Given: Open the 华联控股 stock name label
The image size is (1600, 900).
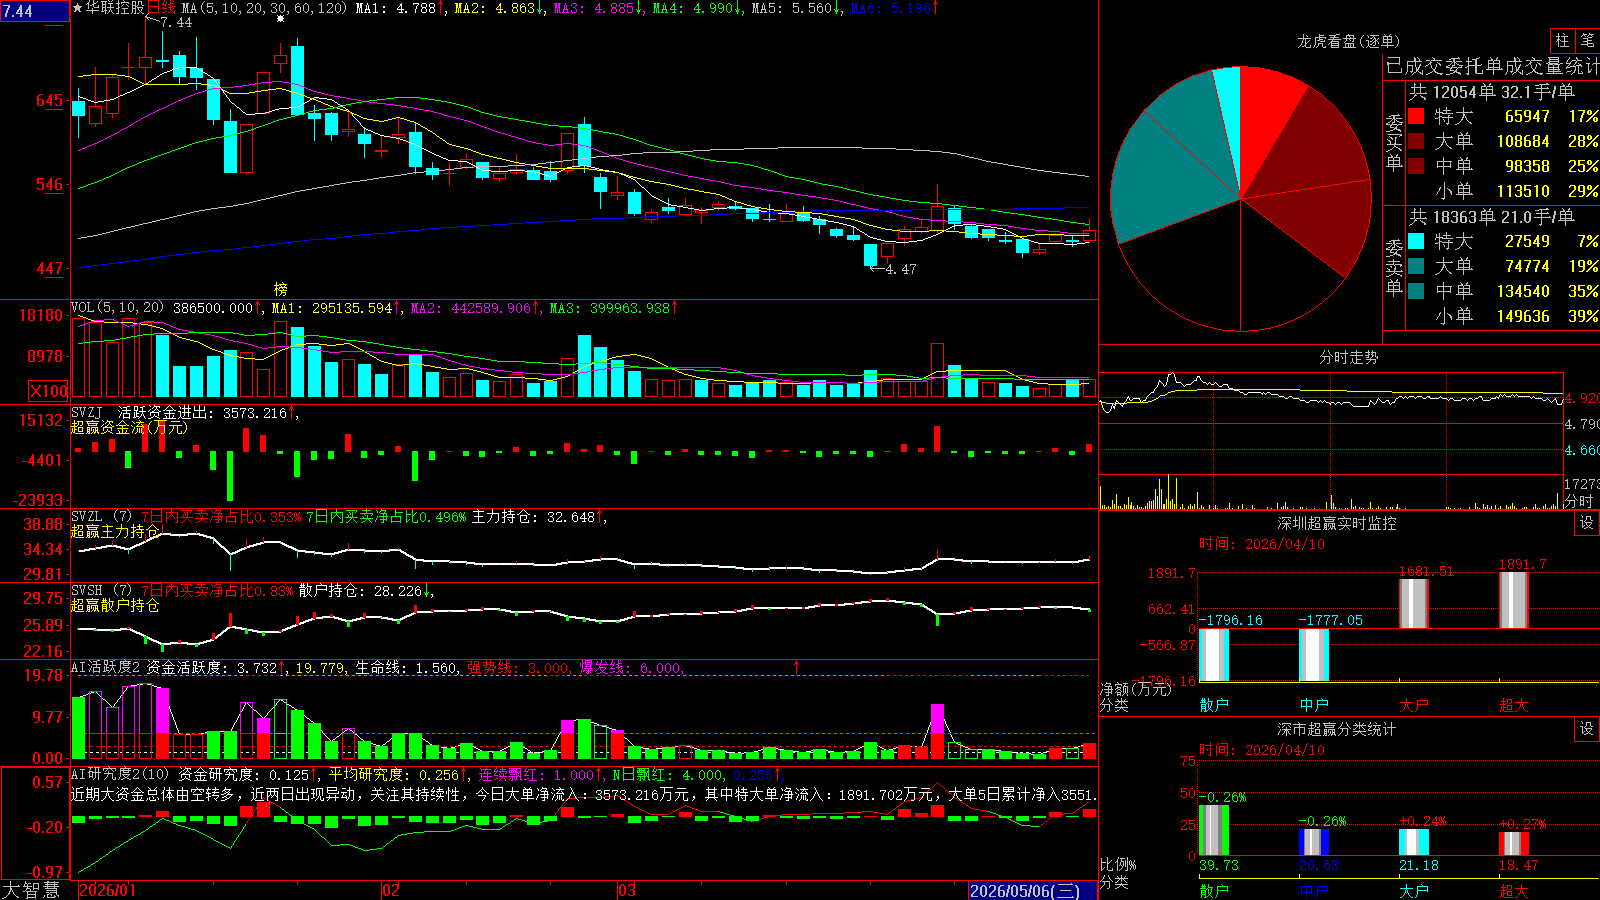Looking at the screenshot, I should click(115, 8).
